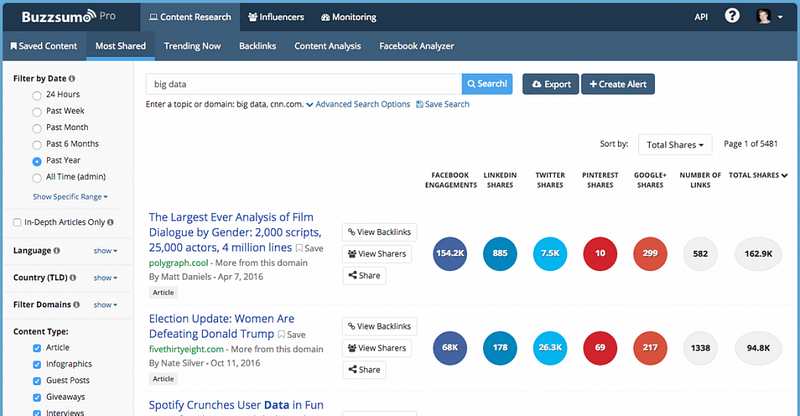
Task: Open the Monitoring tab
Action: point(349,17)
